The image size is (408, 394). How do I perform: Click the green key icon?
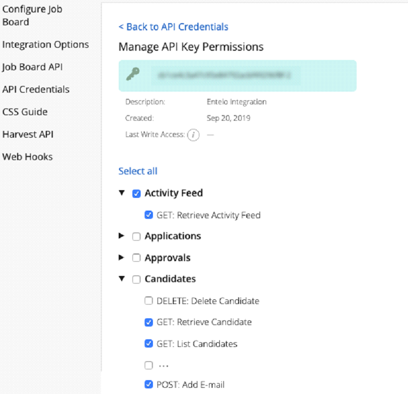point(133,74)
